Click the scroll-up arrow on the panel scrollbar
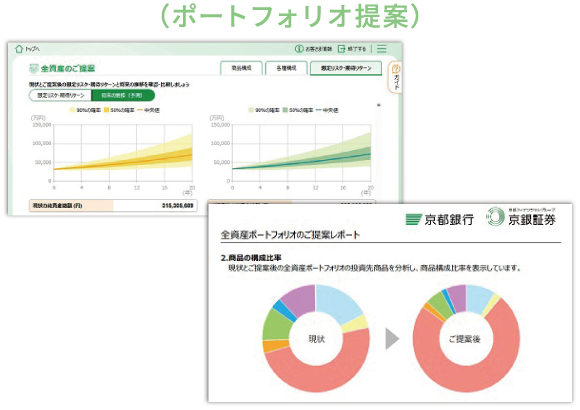The height and width of the screenshot is (410, 580). click(378, 105)
